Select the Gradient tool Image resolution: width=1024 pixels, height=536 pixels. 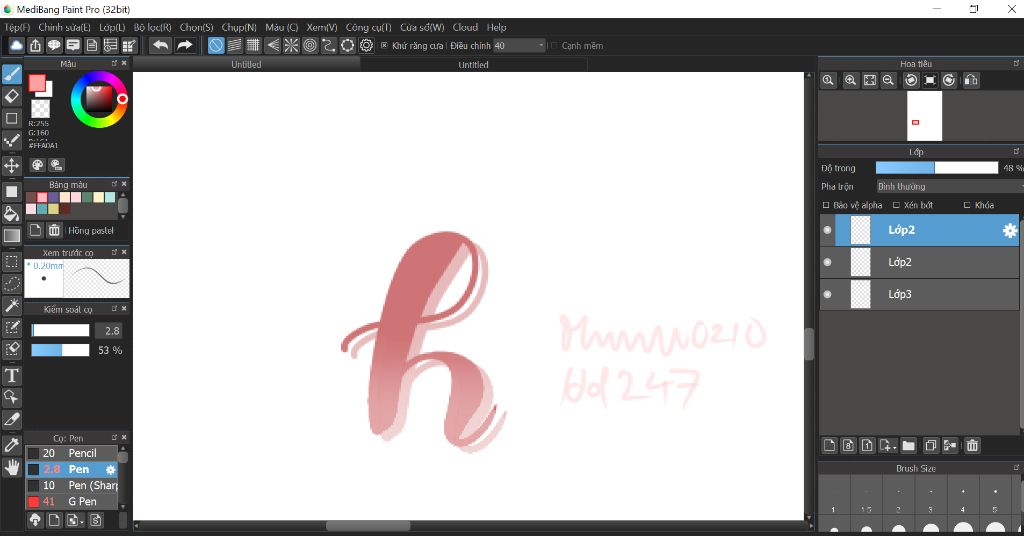pyautogui.click(x=12, y=236)
